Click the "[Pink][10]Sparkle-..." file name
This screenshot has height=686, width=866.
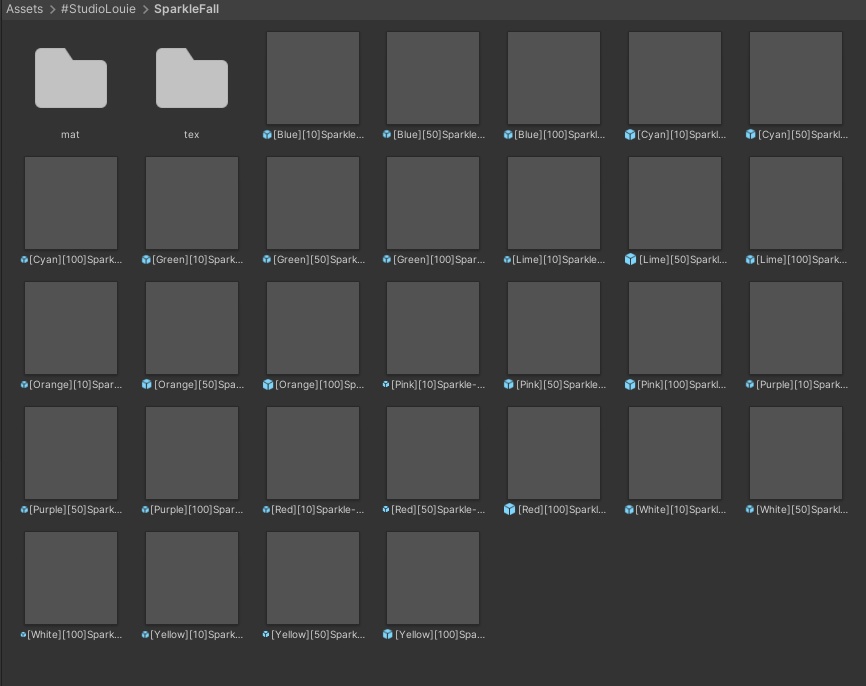438,384
